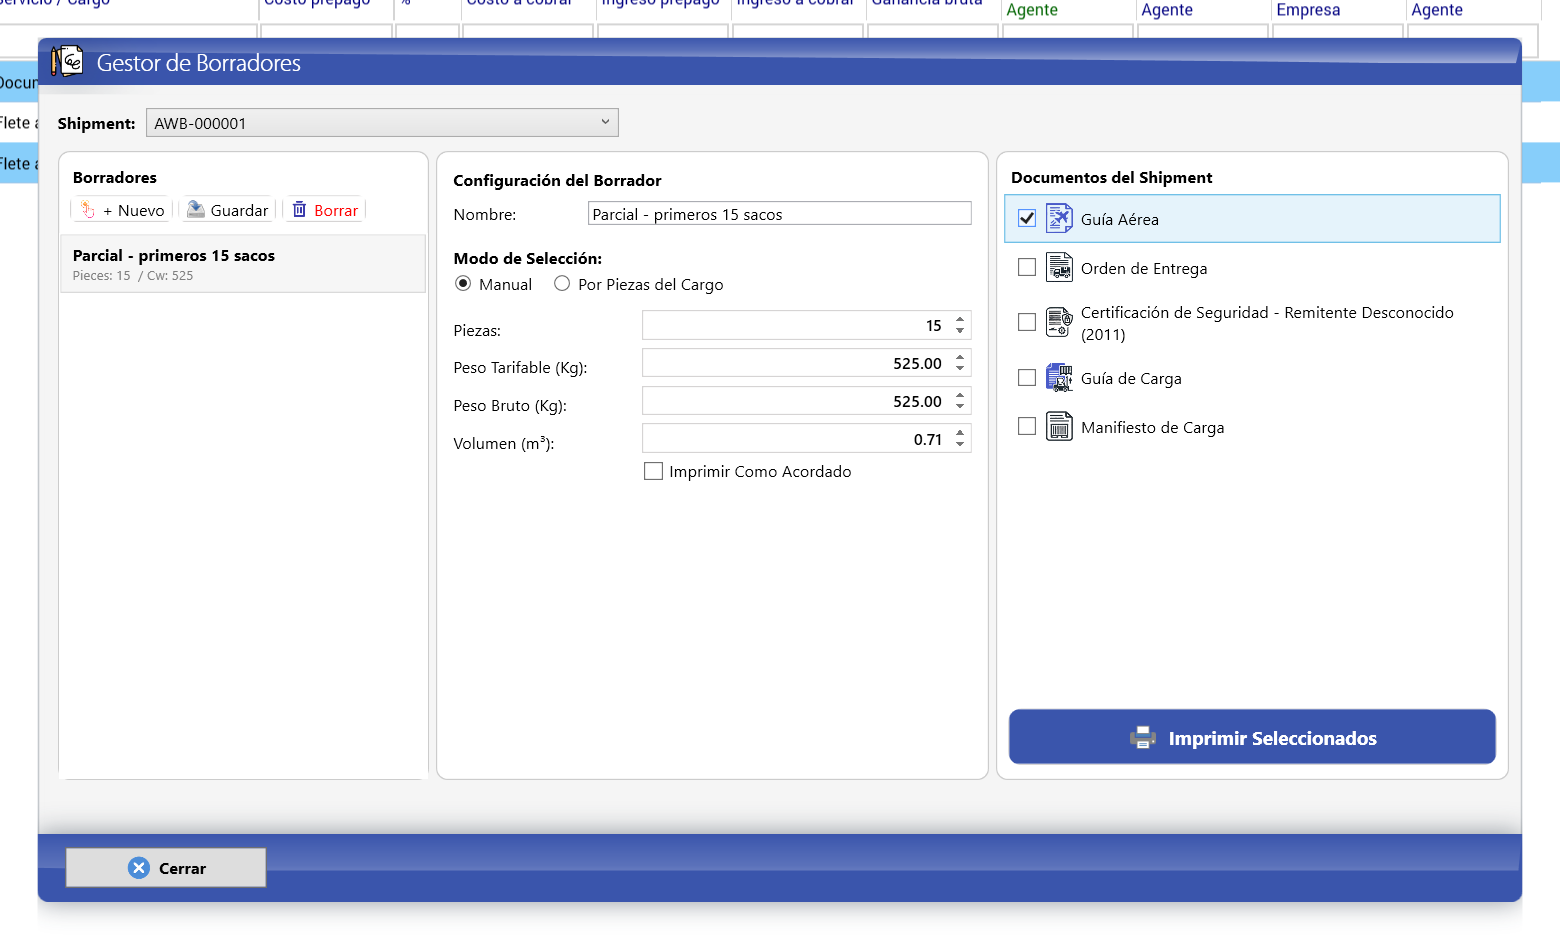Click the Peso Tarifable spinner arrows

pos(960,363)
